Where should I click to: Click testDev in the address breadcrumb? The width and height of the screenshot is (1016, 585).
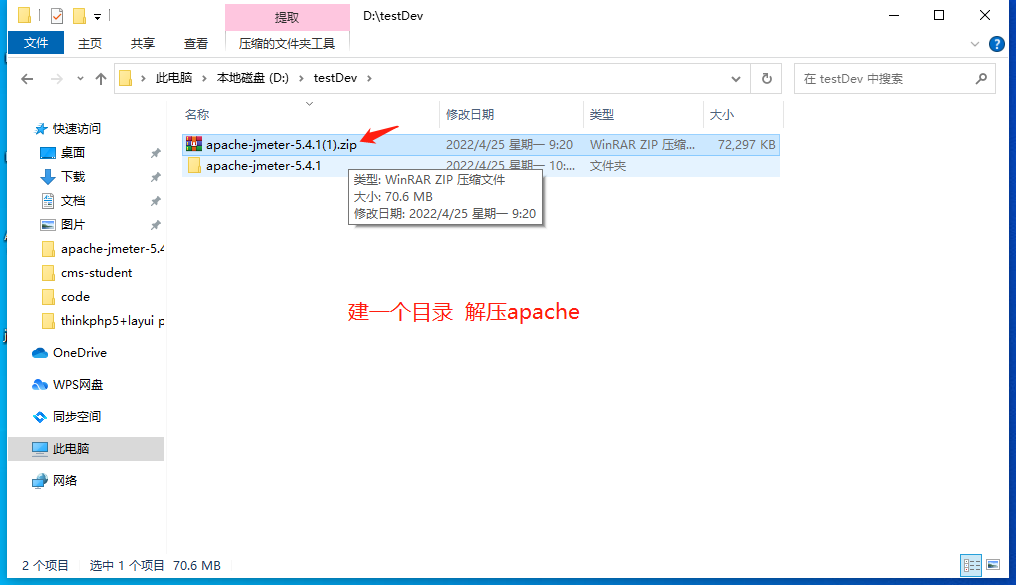pos(335,78)
